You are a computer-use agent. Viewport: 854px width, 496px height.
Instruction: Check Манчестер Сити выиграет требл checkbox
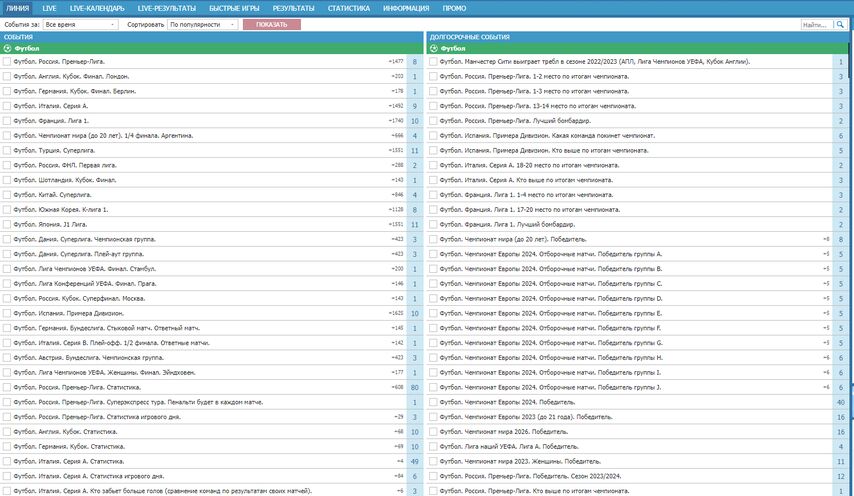tap(434, 62)
